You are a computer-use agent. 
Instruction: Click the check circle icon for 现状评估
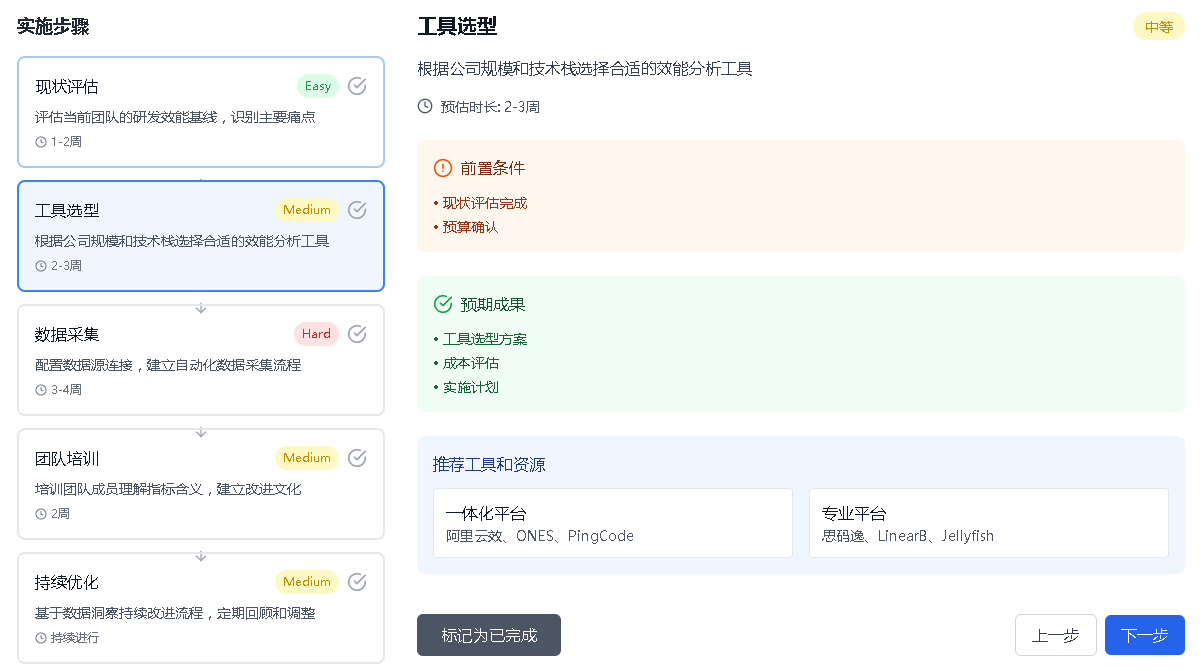click(x=357, y=86)
